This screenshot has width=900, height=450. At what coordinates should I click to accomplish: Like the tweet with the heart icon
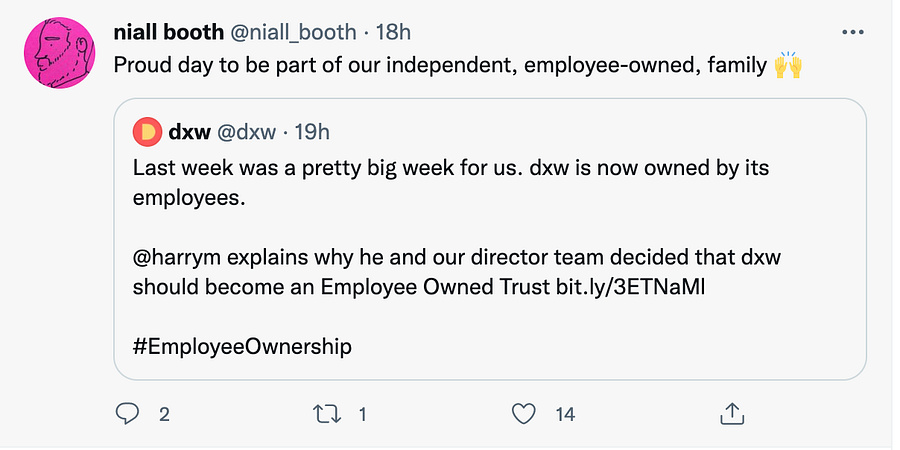click(523, 414)
